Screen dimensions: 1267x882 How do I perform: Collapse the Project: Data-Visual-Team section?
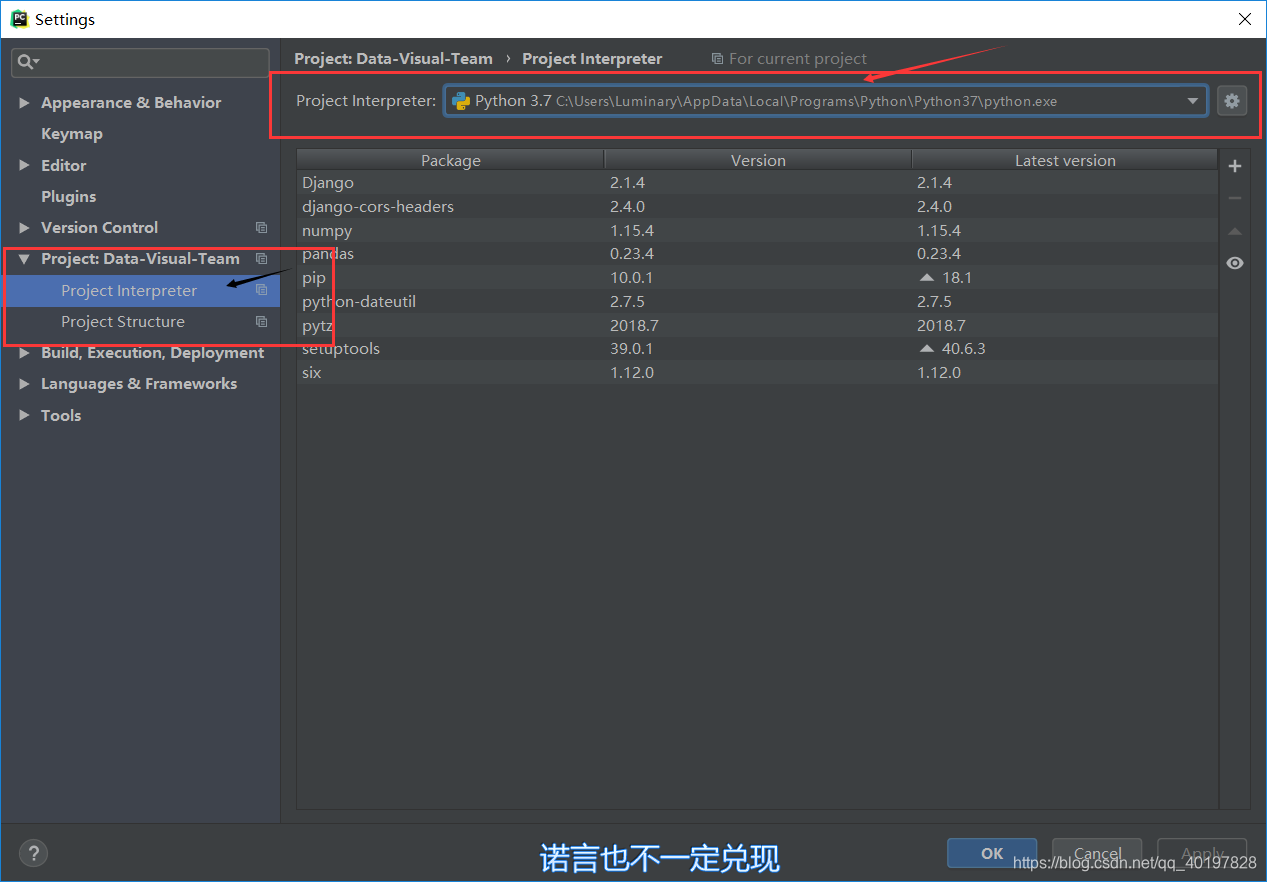pyautogui.click(x=24, y=259)
